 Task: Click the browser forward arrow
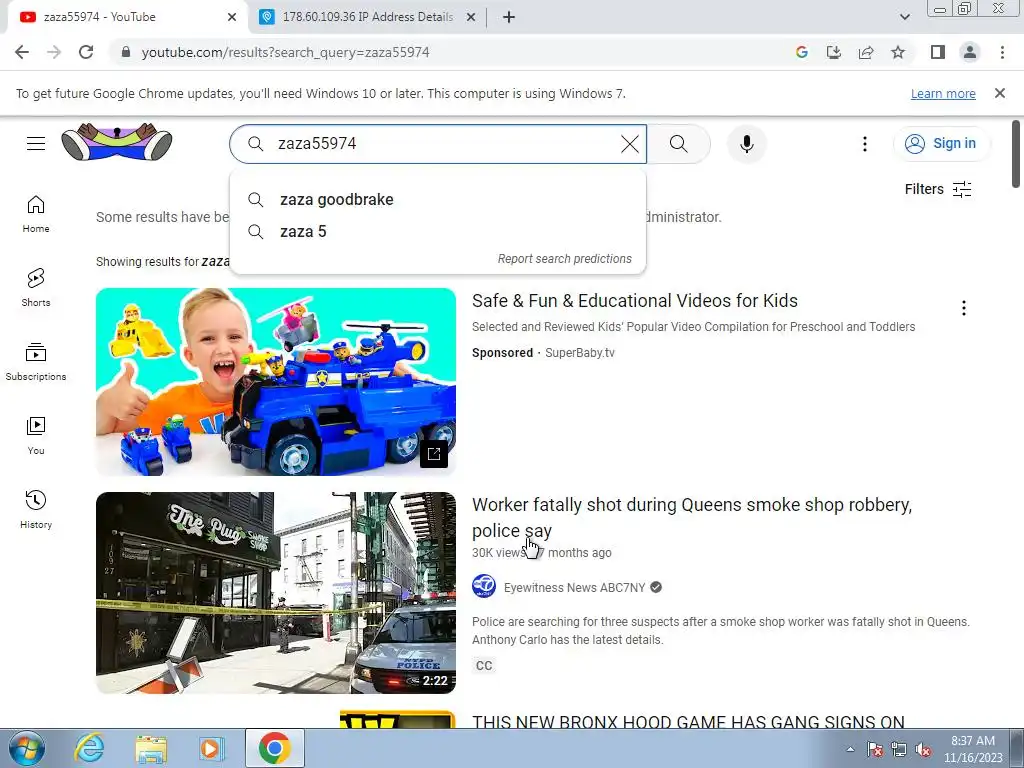54,52
